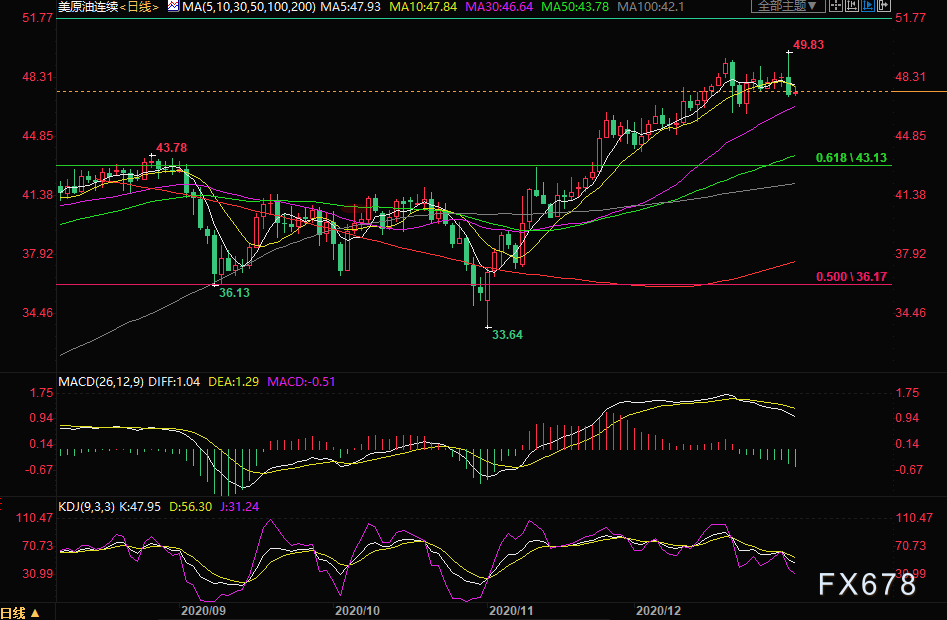Image resolution: width=947 pixels, height=620 pixels.
Task: Click the first toolbar icon right of 全部主题
Action: (835, 7)
